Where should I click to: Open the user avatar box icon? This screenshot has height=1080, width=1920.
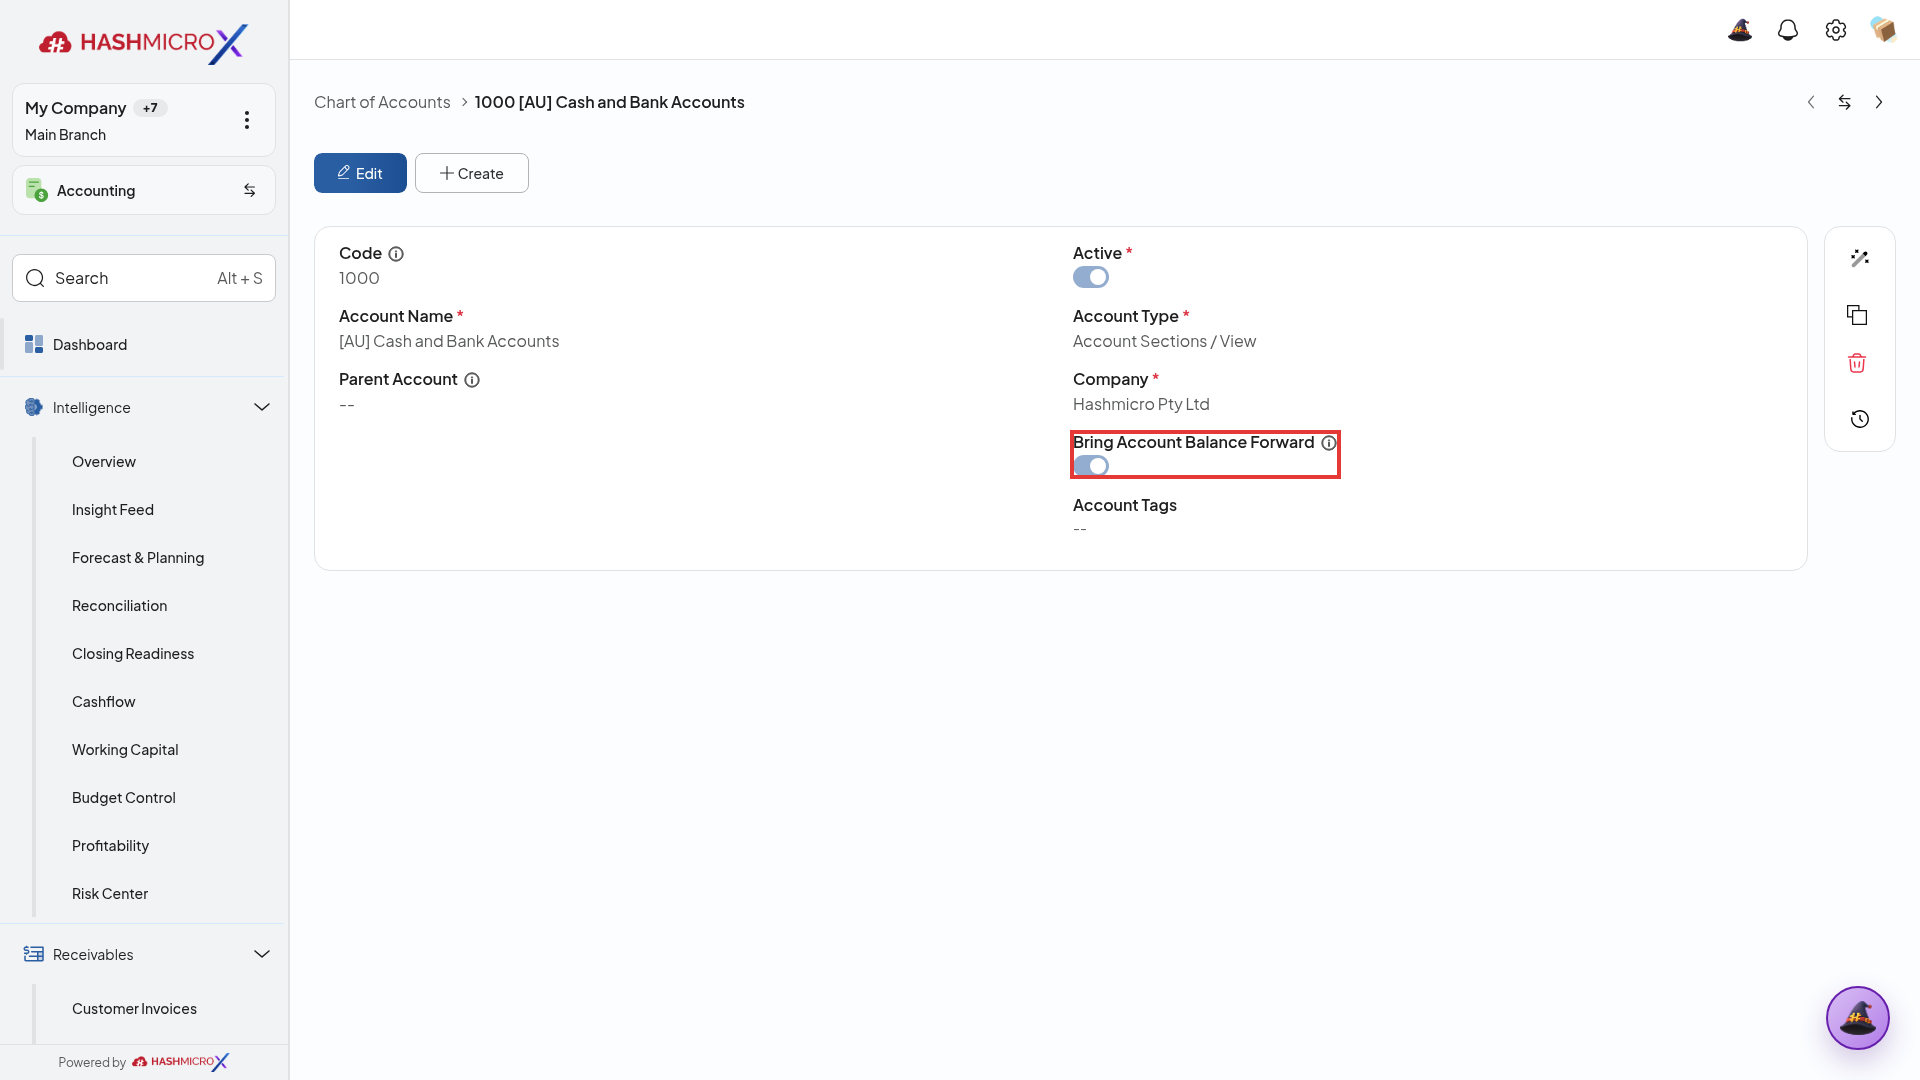pos(1884,30)
